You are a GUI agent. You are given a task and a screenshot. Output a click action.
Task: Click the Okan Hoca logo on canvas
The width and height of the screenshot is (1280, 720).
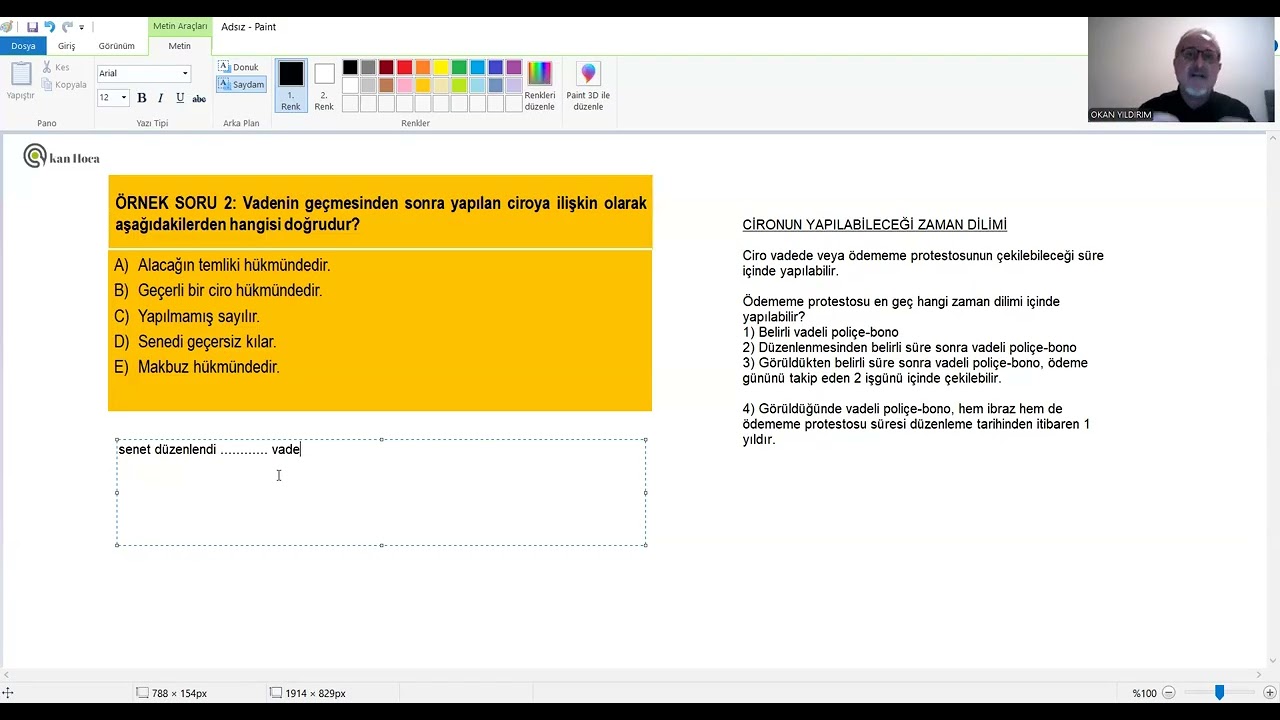62,157
